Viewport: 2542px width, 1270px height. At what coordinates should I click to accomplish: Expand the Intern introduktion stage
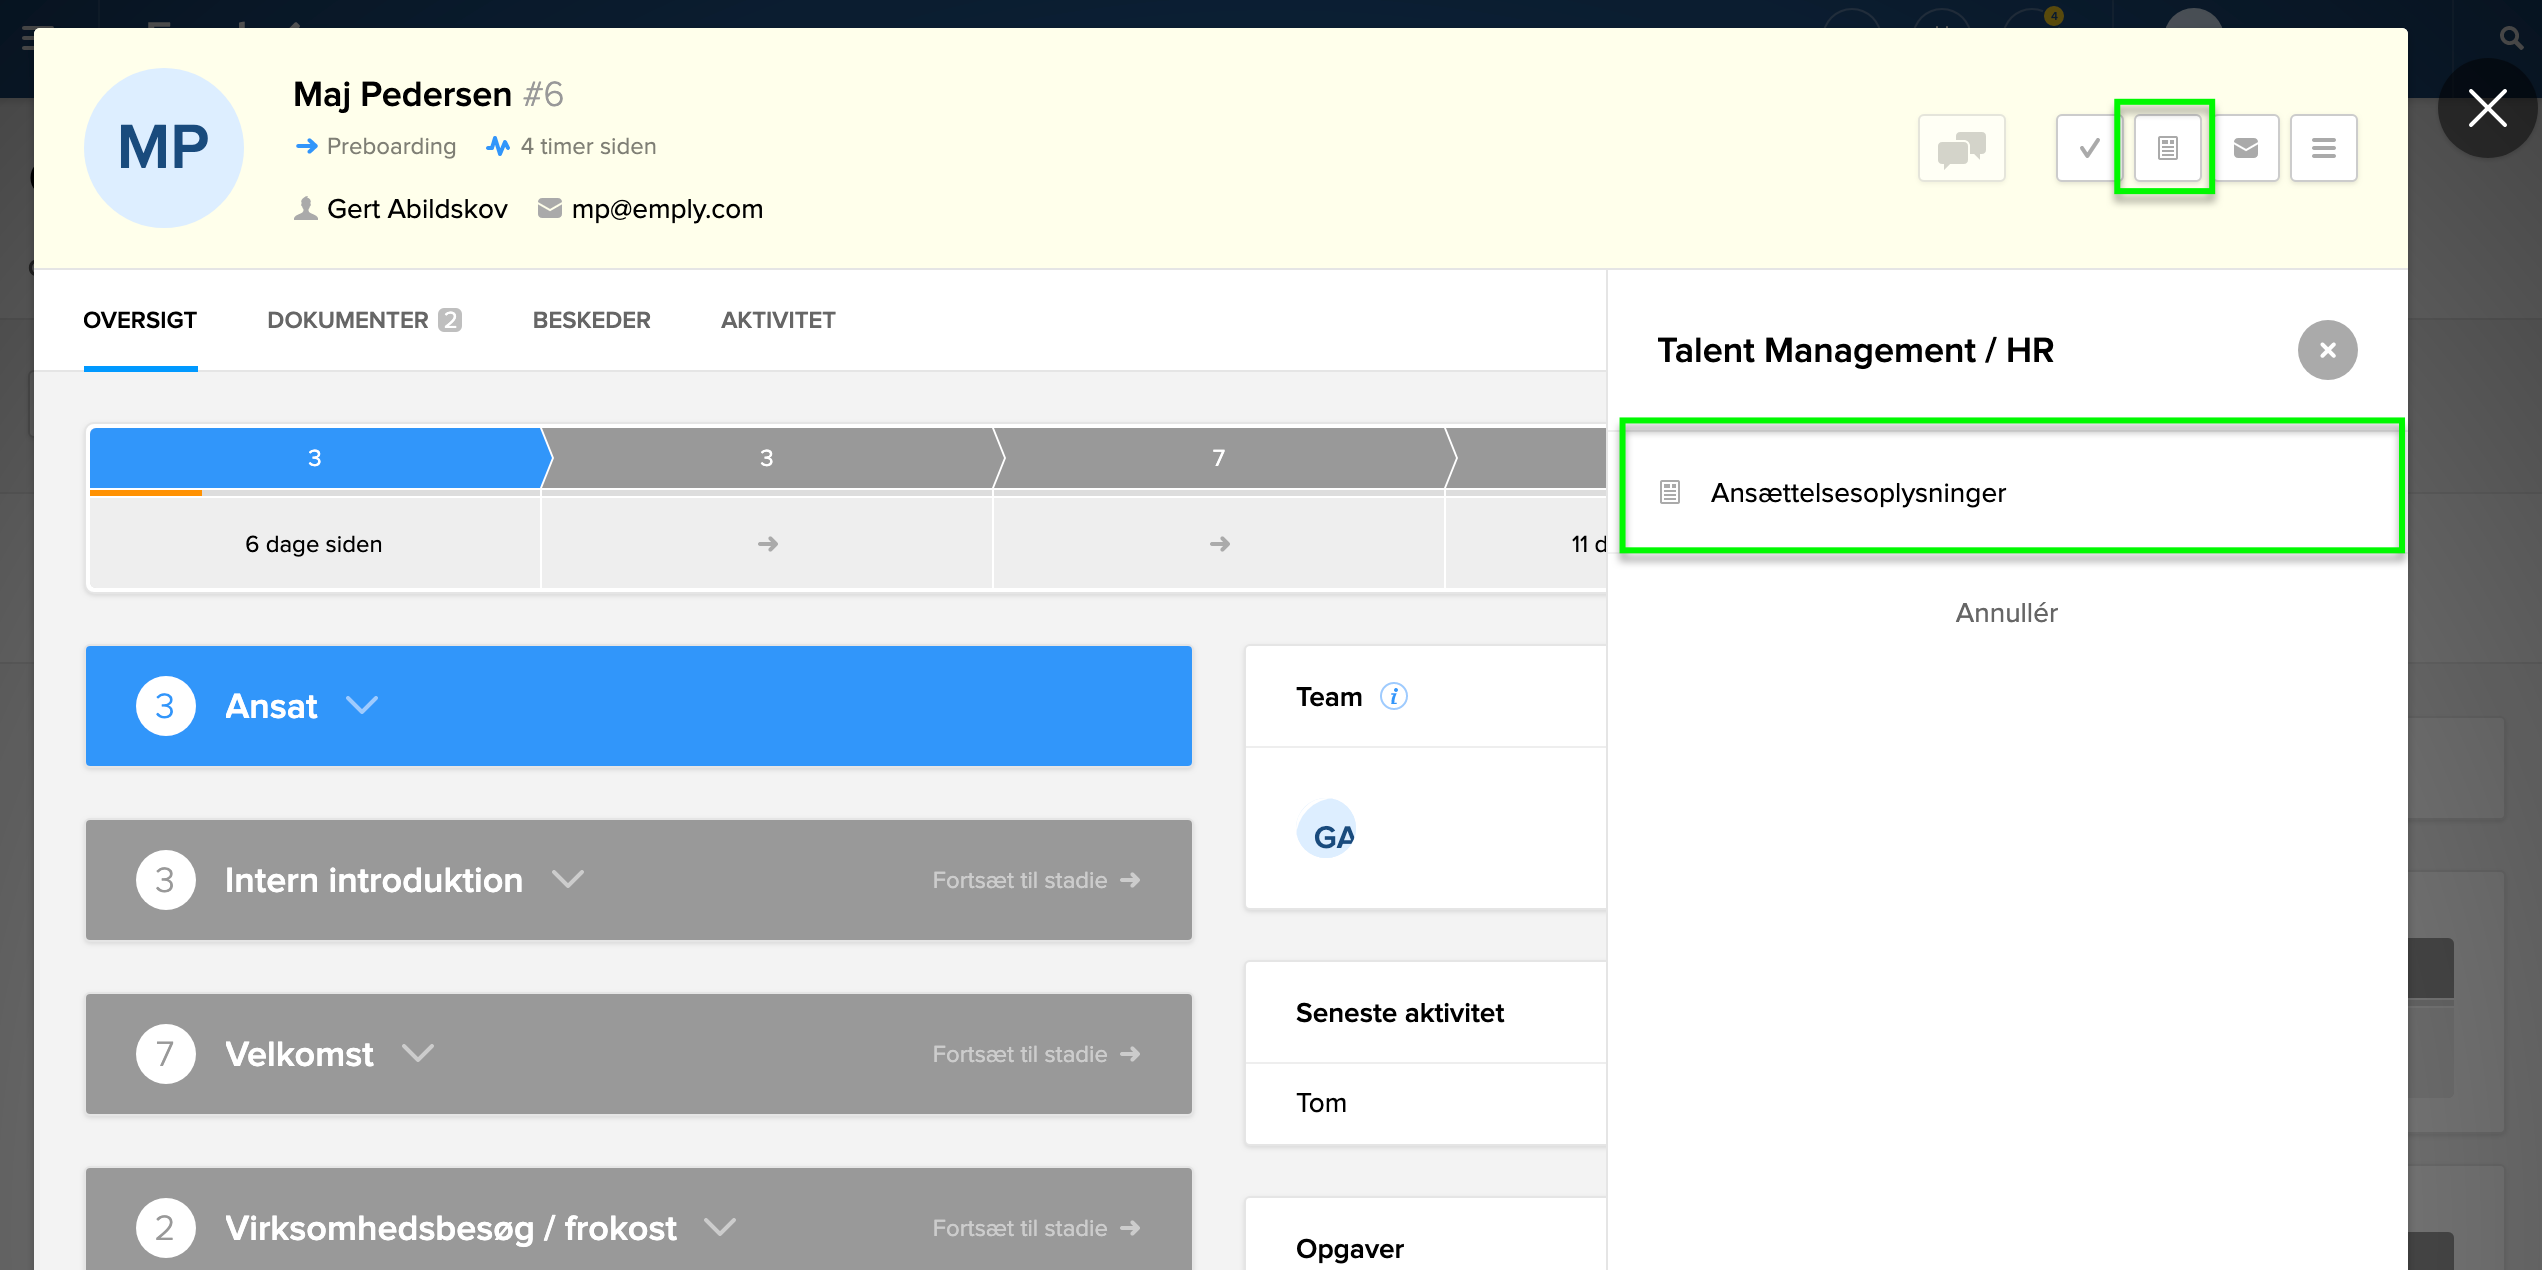click(567, 879)
